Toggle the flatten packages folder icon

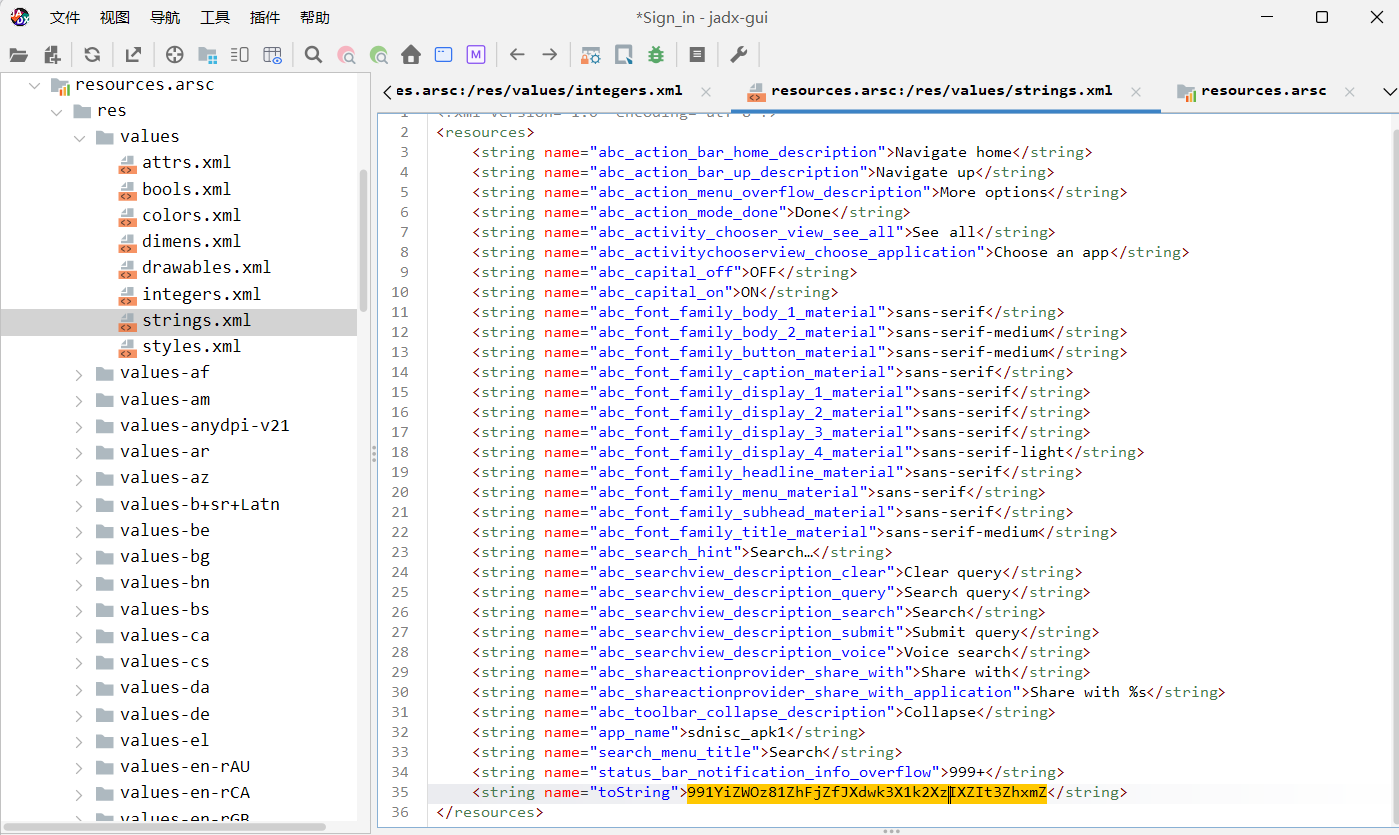coord(207,55)
